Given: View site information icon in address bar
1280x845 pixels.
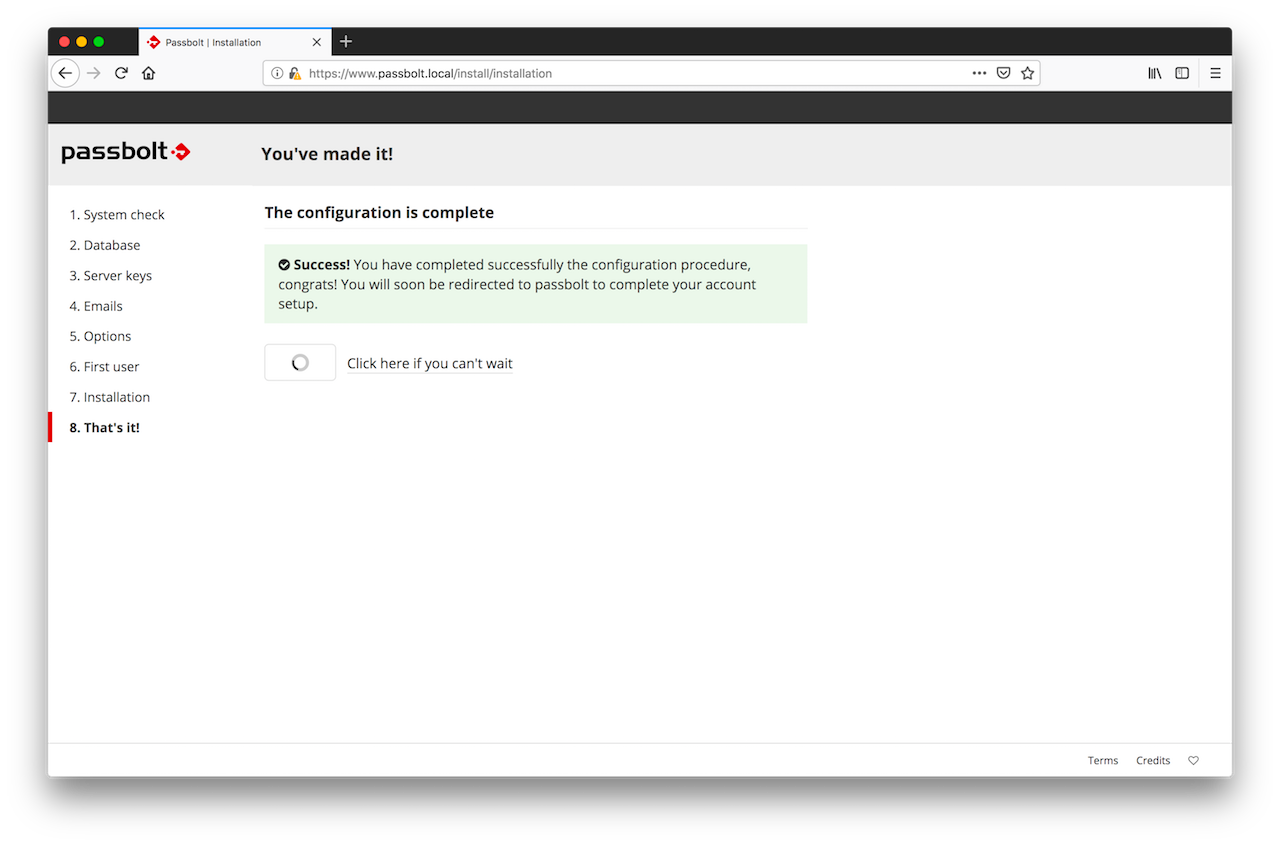Looking at the screenshot, I should [278, 73].
